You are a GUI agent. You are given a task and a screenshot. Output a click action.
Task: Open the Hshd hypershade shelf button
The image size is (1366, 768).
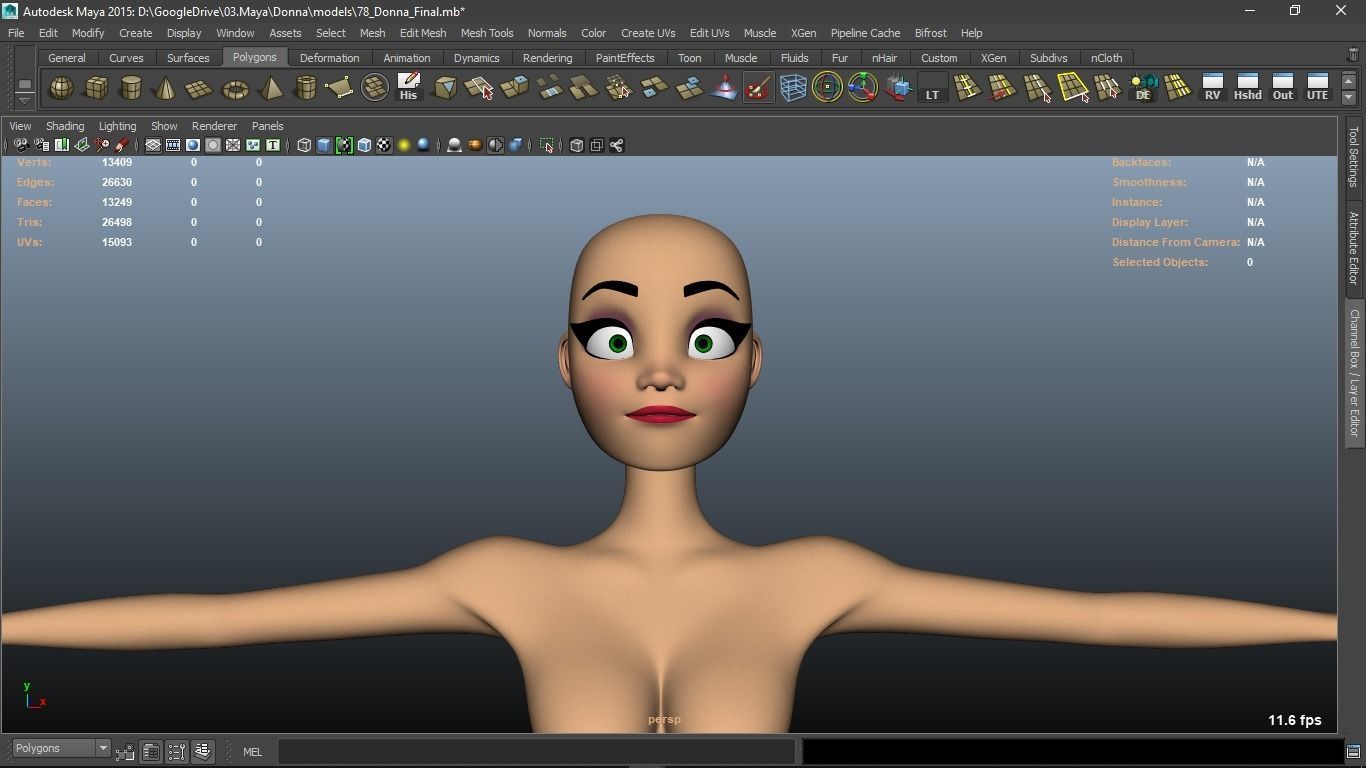(x=1247, y=88)
